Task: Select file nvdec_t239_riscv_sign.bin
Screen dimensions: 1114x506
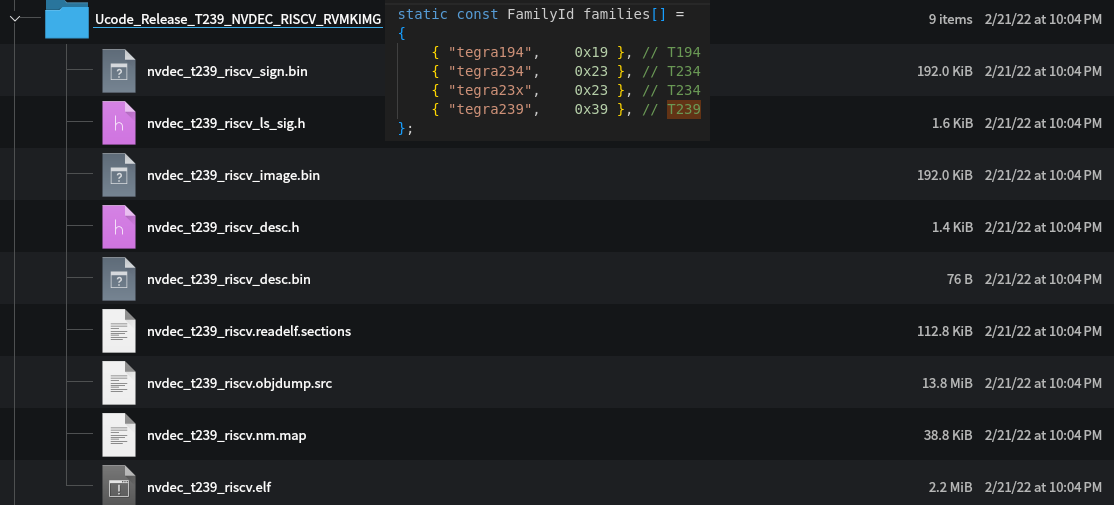Action: 227,71
